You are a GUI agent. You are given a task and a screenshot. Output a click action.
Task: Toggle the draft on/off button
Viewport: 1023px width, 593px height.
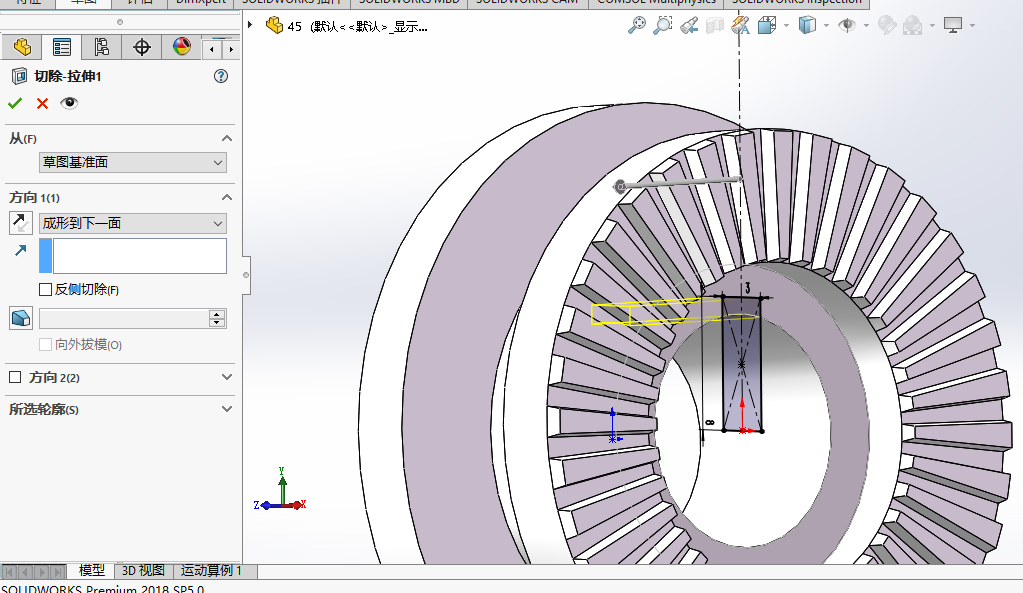click(21, 318)
